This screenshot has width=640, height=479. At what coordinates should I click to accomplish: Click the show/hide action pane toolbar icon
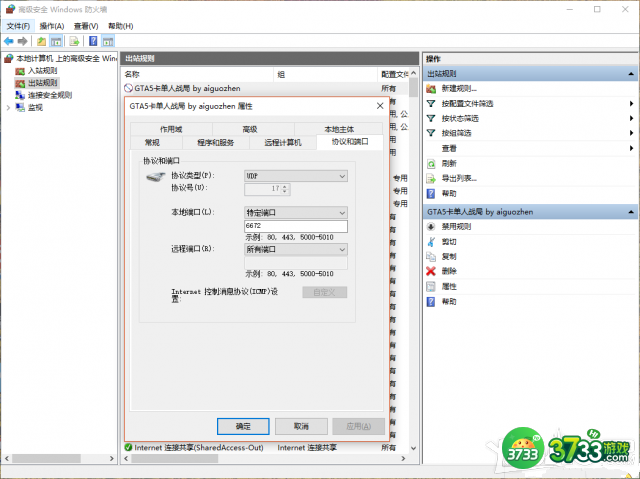point(108,41)
